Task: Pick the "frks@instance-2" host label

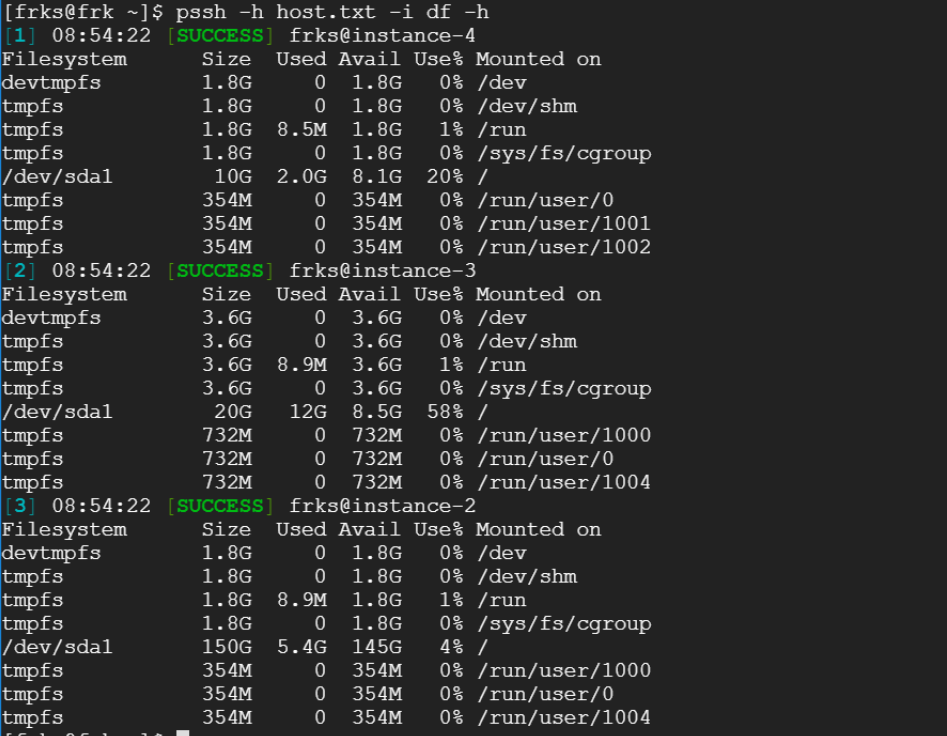Action: click(x=382, y=506)
